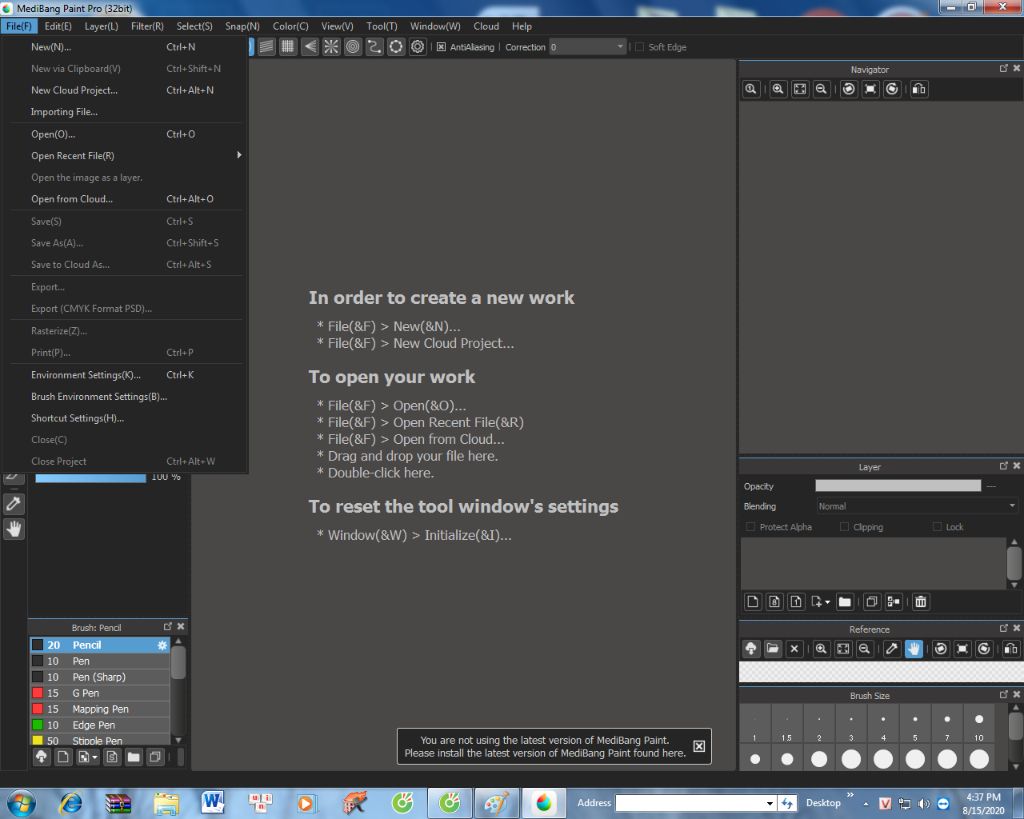Download reference image from cloud
1024x819 pixels.
pyautogui.click(x=751, y=649)
